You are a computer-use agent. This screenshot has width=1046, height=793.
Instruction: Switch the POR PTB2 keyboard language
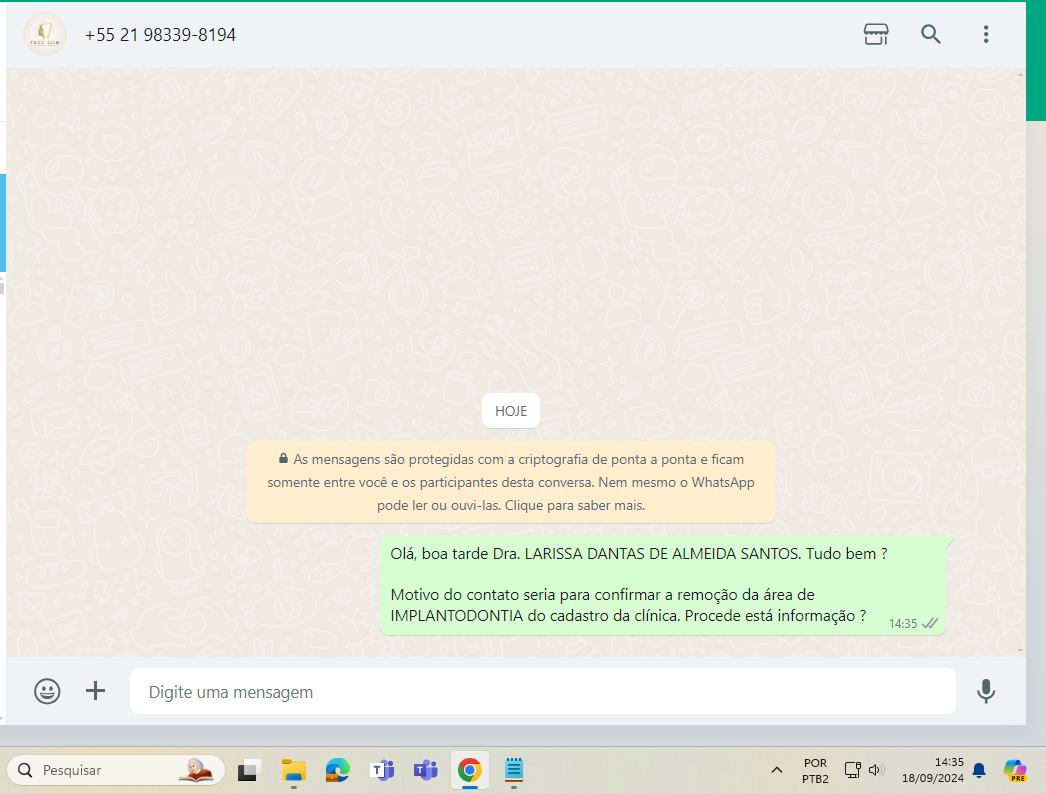[815, 771]
